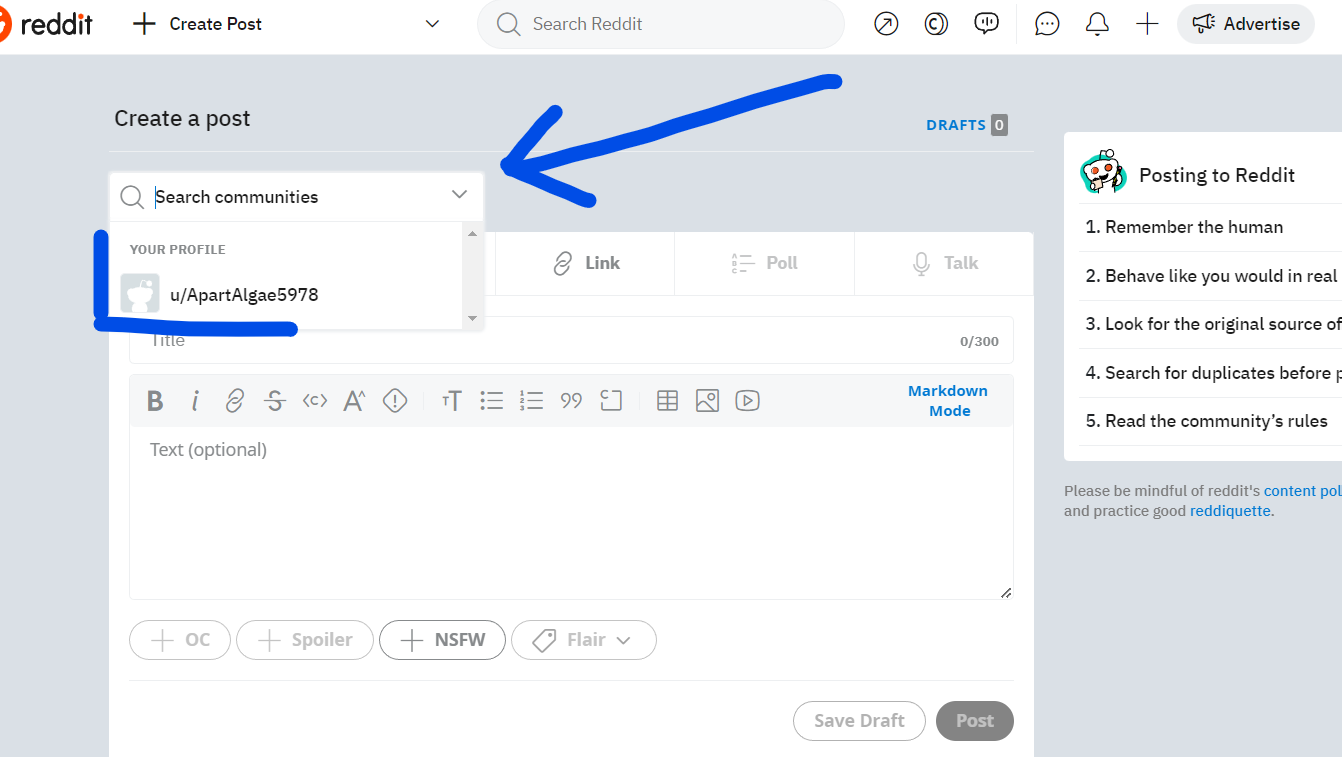The image size is (1342, 757).
Task: Open the Coins icon in header
Action: tap(936, 24)
